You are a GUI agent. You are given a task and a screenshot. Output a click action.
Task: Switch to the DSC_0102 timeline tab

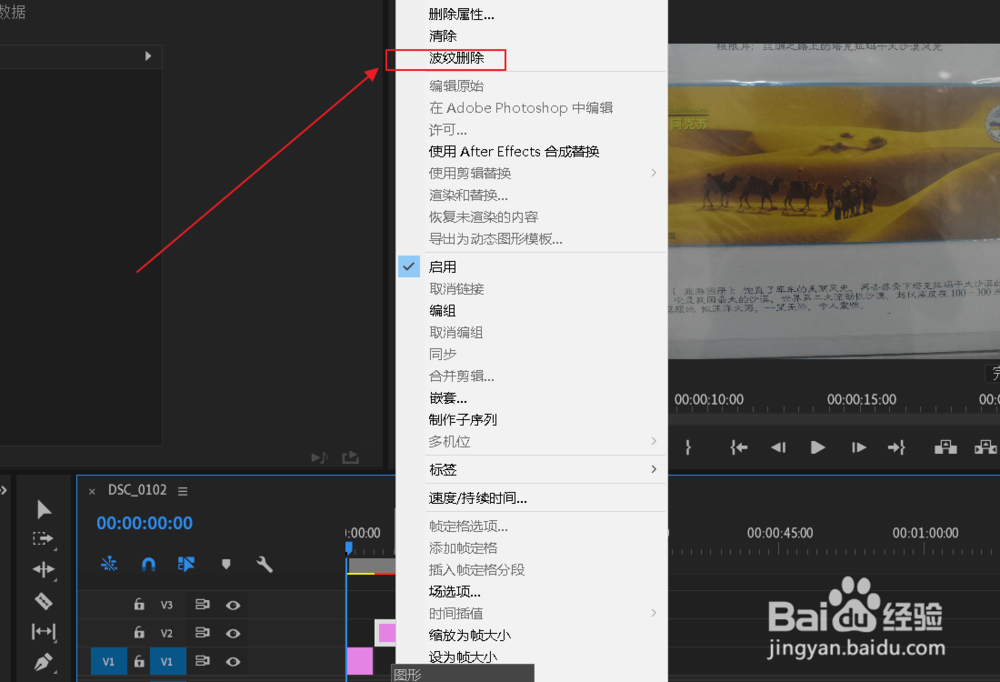pos(135,490)
